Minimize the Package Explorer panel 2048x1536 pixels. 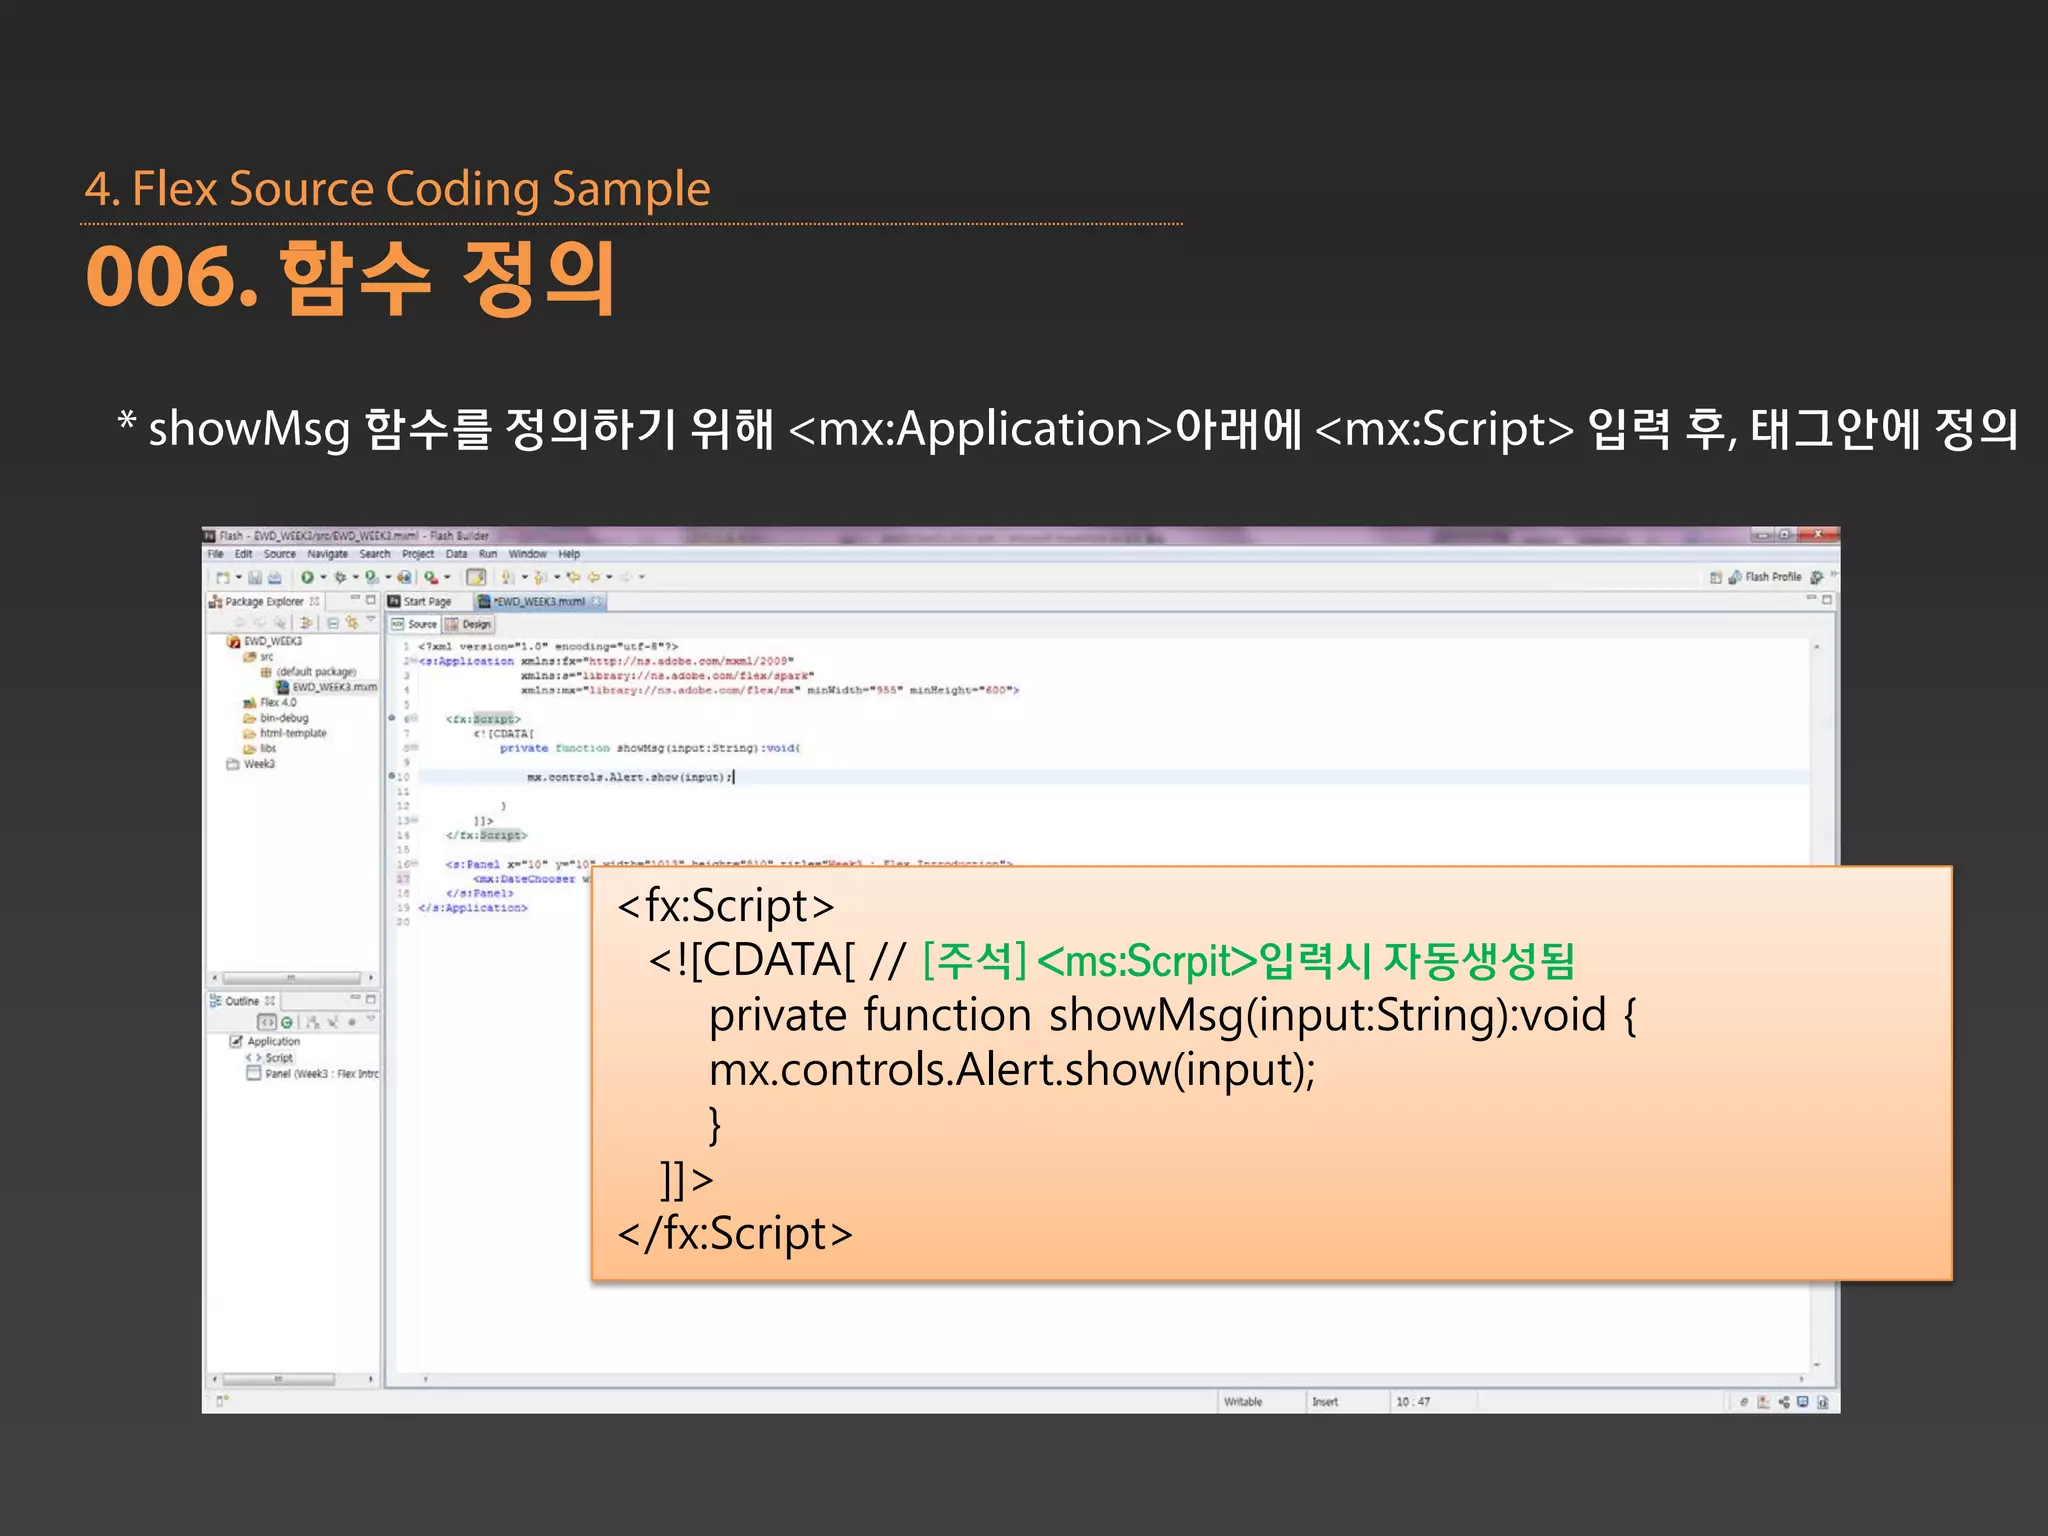tap(354, 599)
